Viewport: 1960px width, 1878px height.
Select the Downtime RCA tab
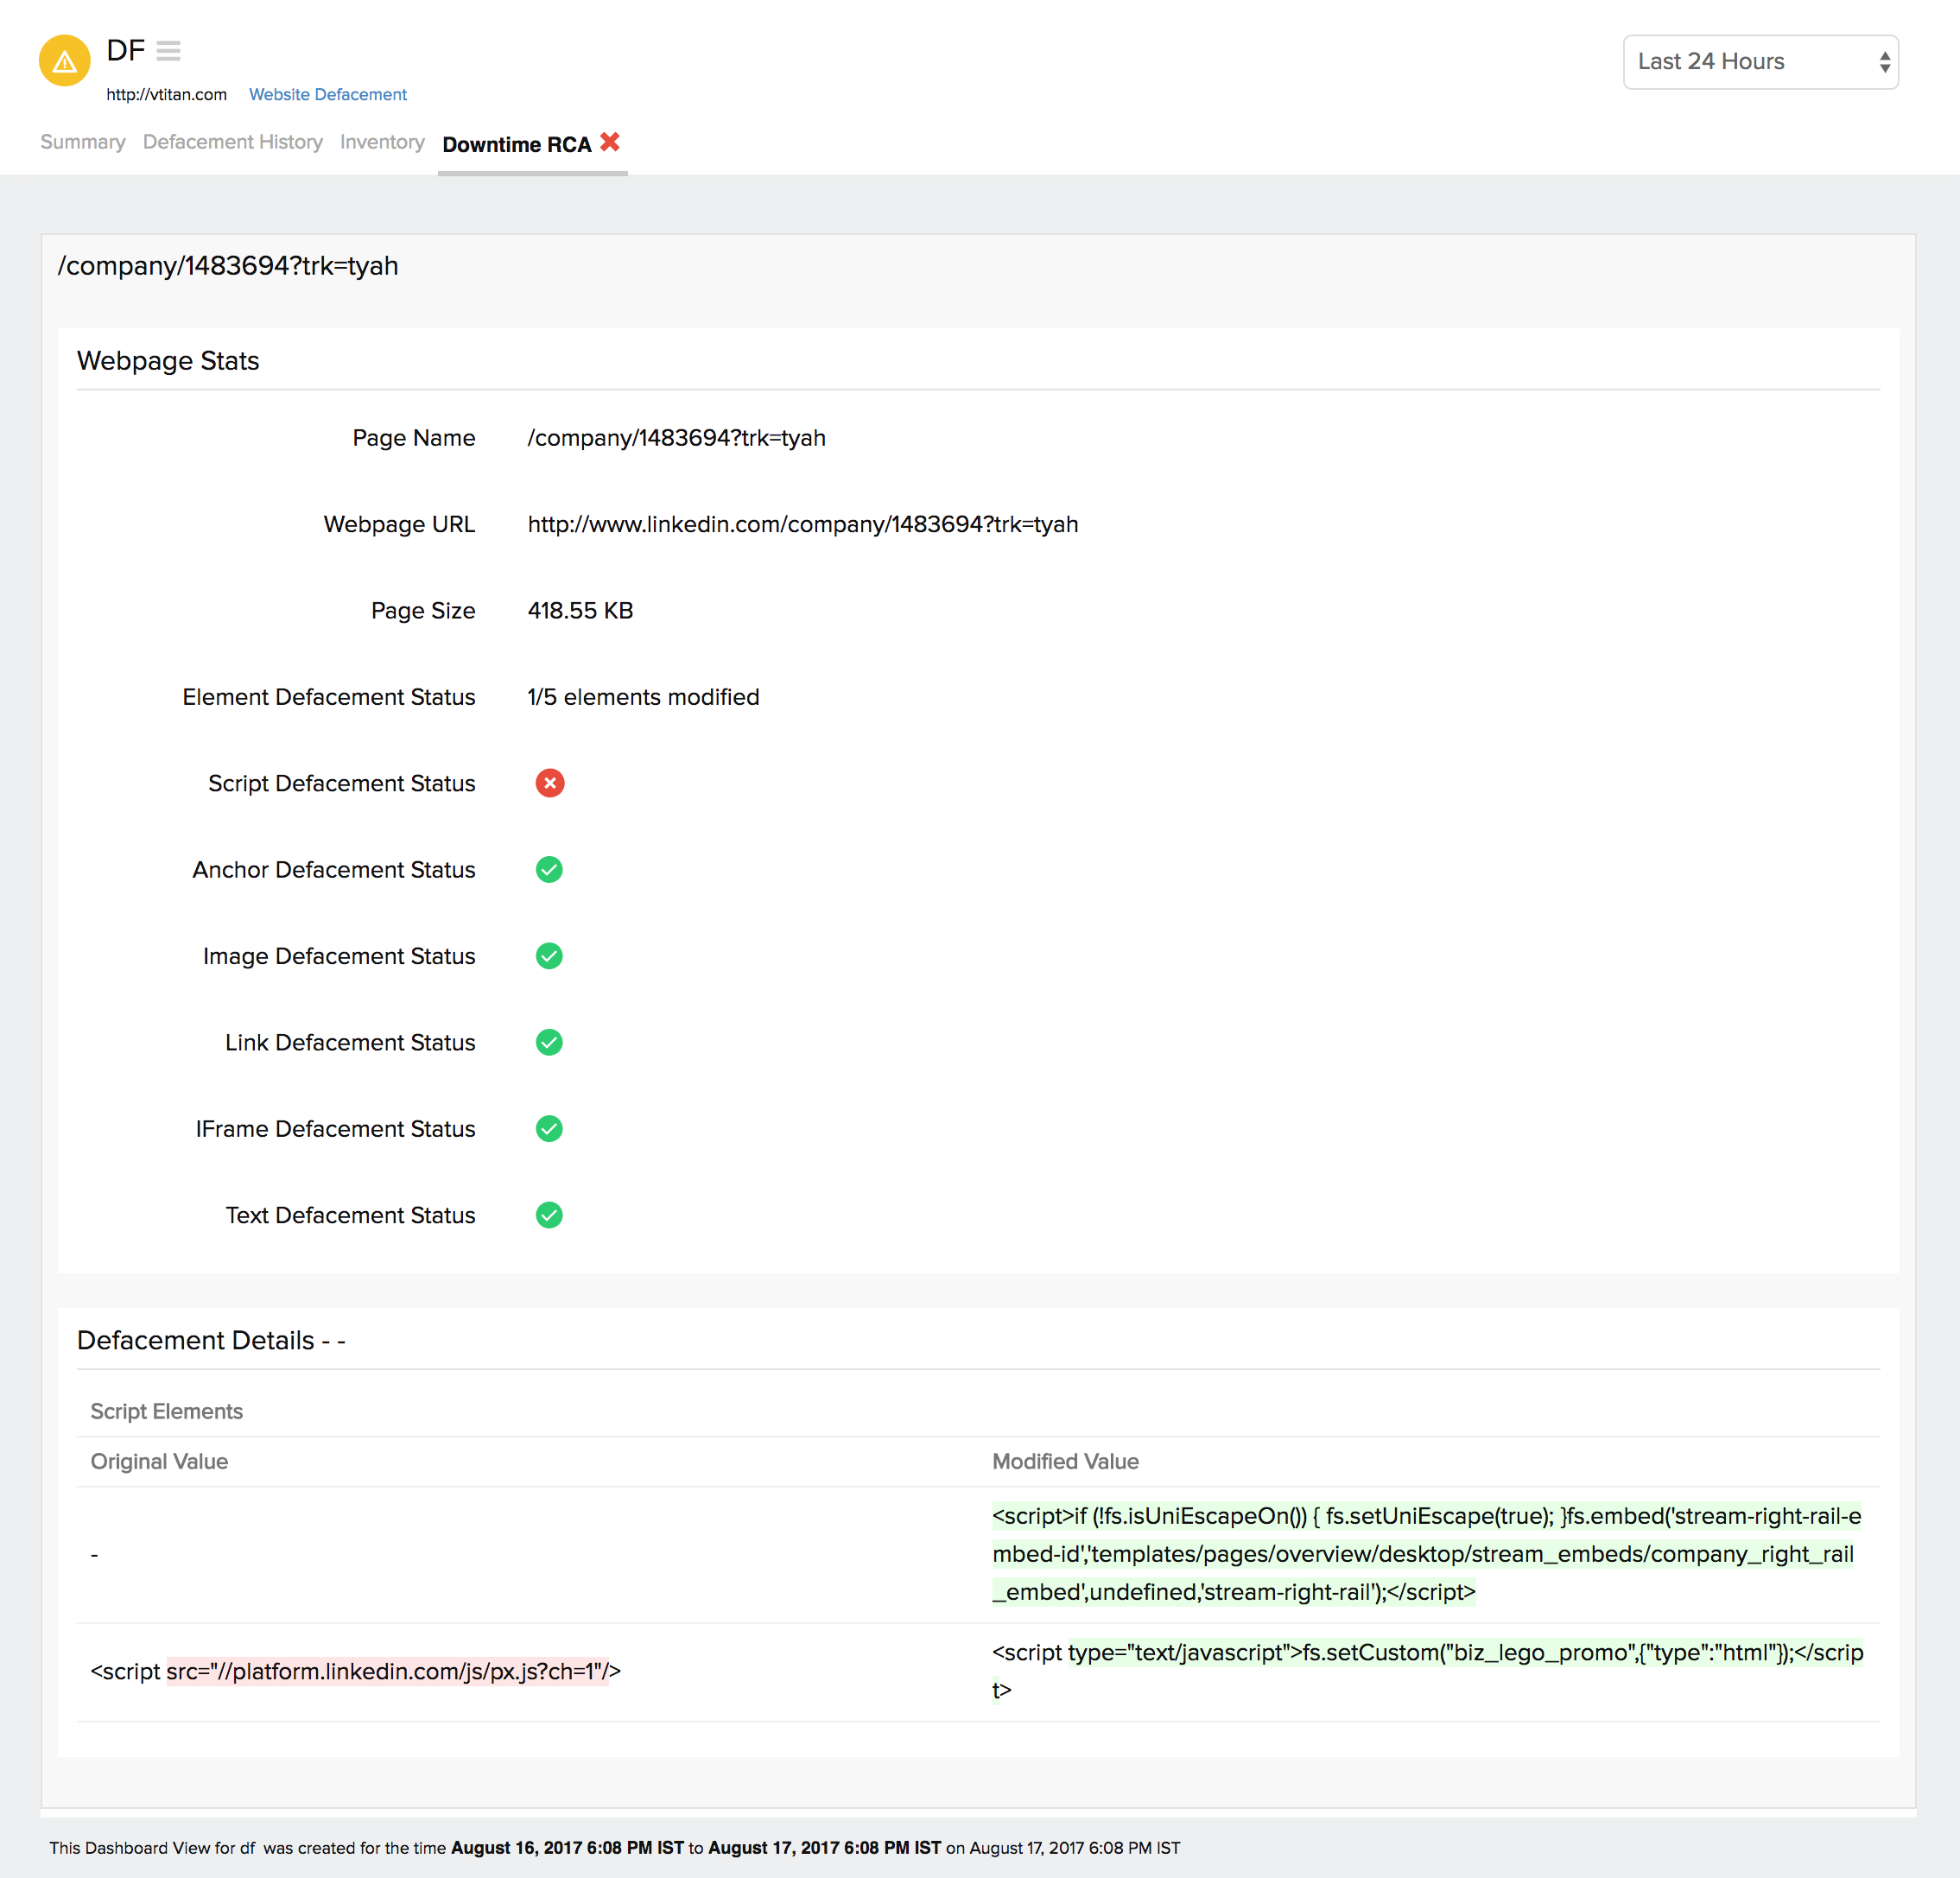click(516, 144)
